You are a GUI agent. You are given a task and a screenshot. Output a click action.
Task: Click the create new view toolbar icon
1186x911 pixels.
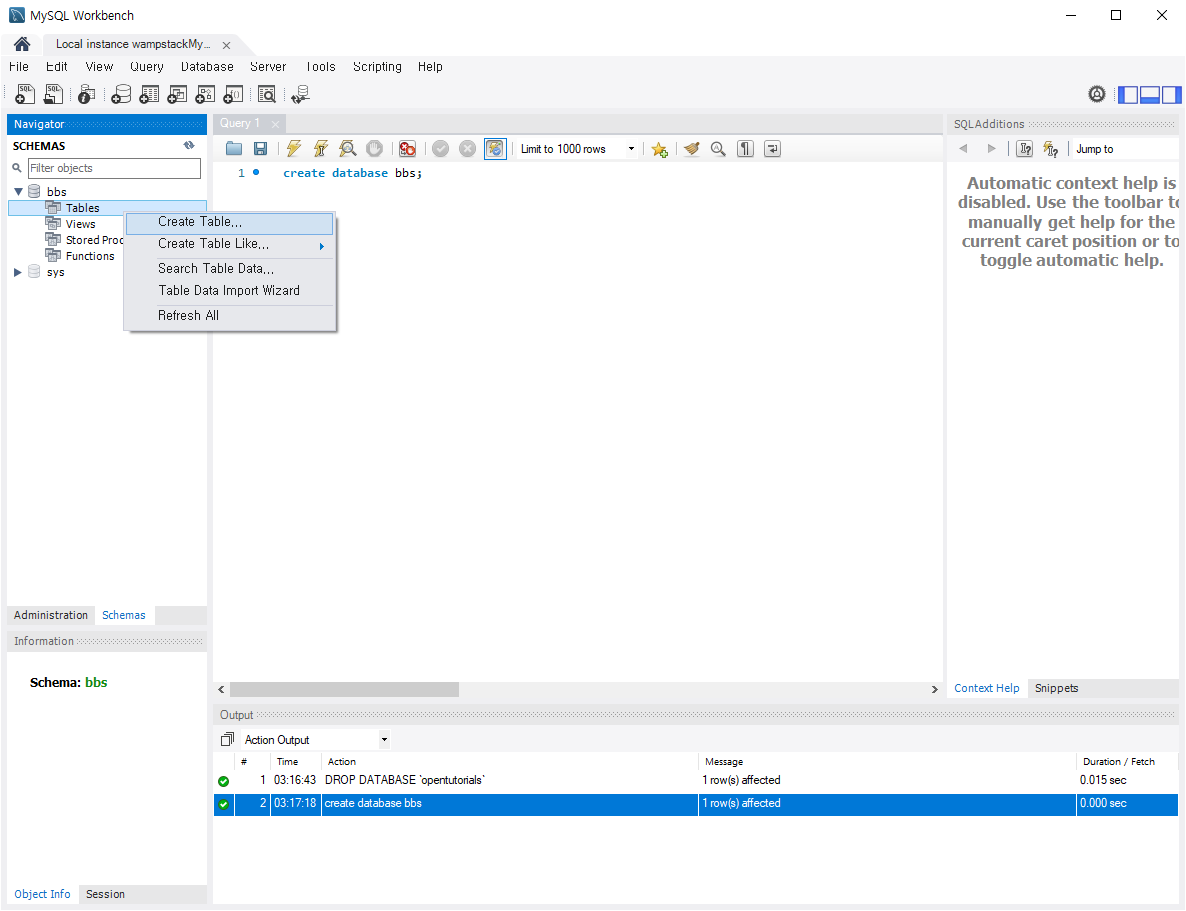point(177,94)
